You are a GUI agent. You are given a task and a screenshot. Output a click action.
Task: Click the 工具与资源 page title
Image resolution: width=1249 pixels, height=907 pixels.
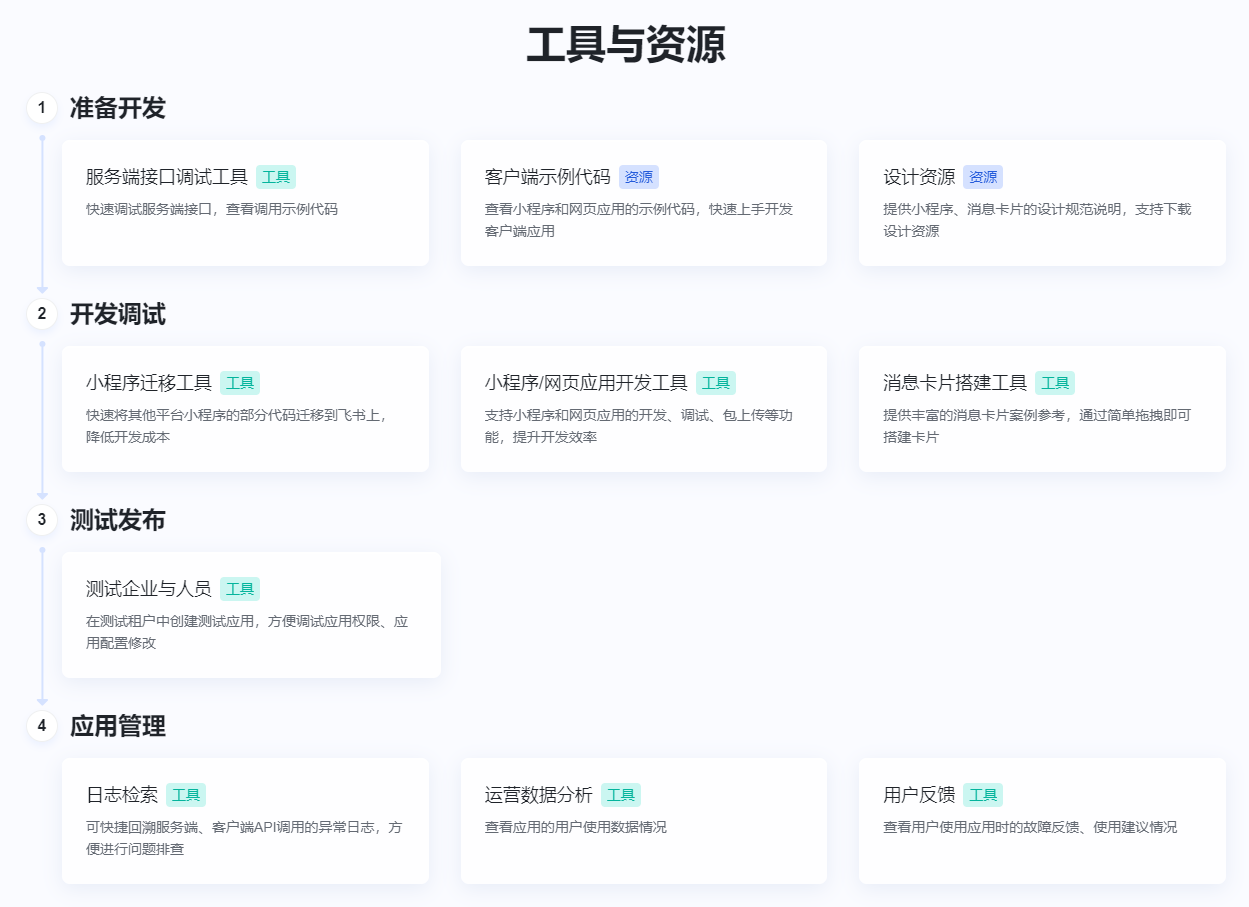tap(625, 45)
